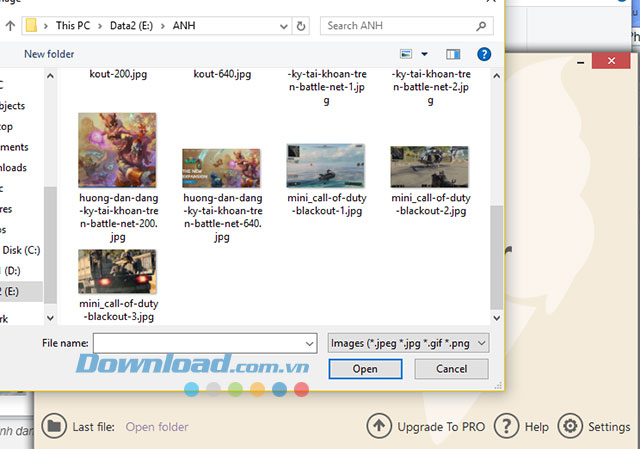640x449 pixels.
Task: Expand the view options dropdown arrow
Action: click(x=425, y=54)
